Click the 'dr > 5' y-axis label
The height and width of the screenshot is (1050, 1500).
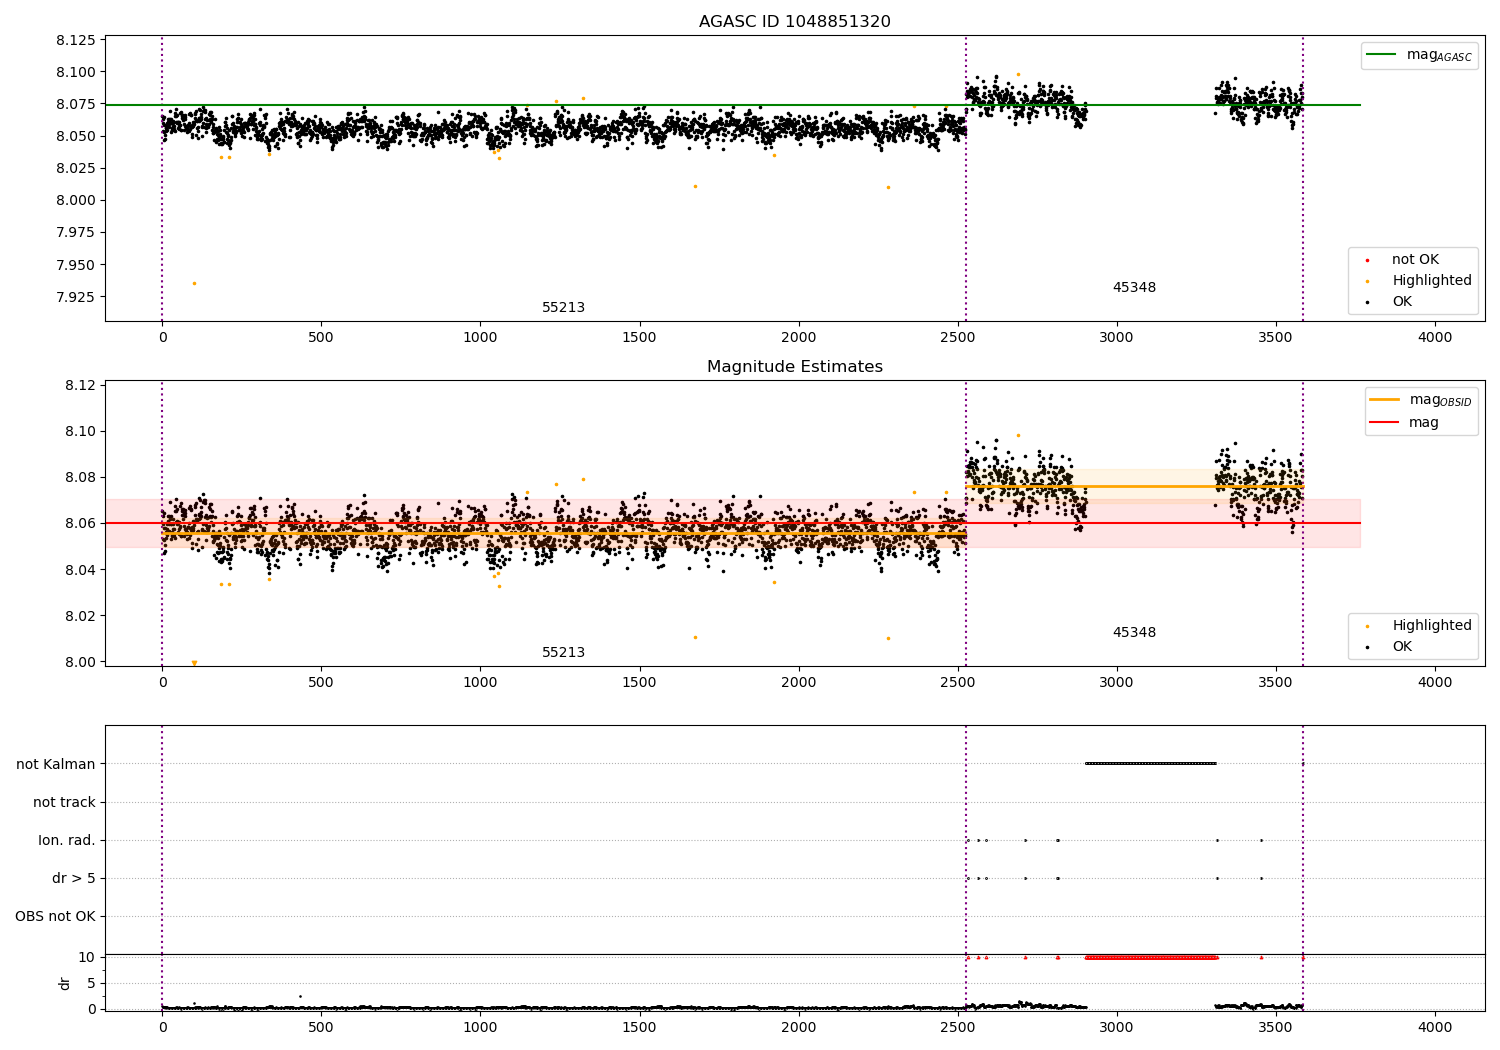click(x=74, y=878)
